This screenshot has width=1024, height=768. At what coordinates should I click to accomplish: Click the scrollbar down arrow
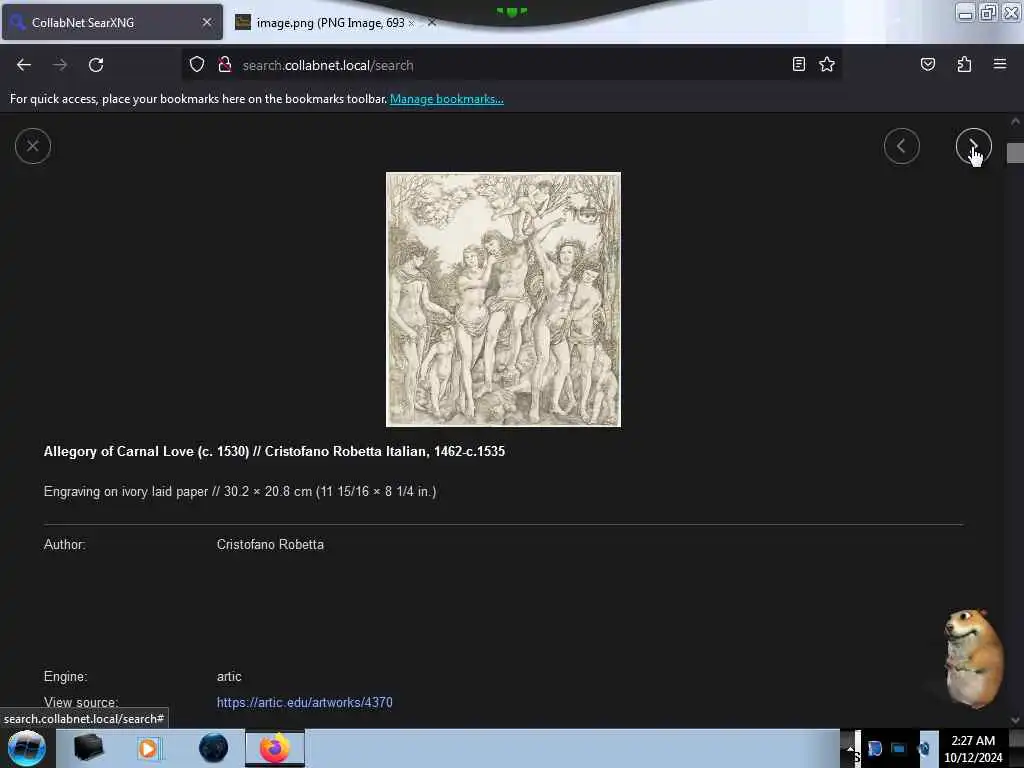1015,720
